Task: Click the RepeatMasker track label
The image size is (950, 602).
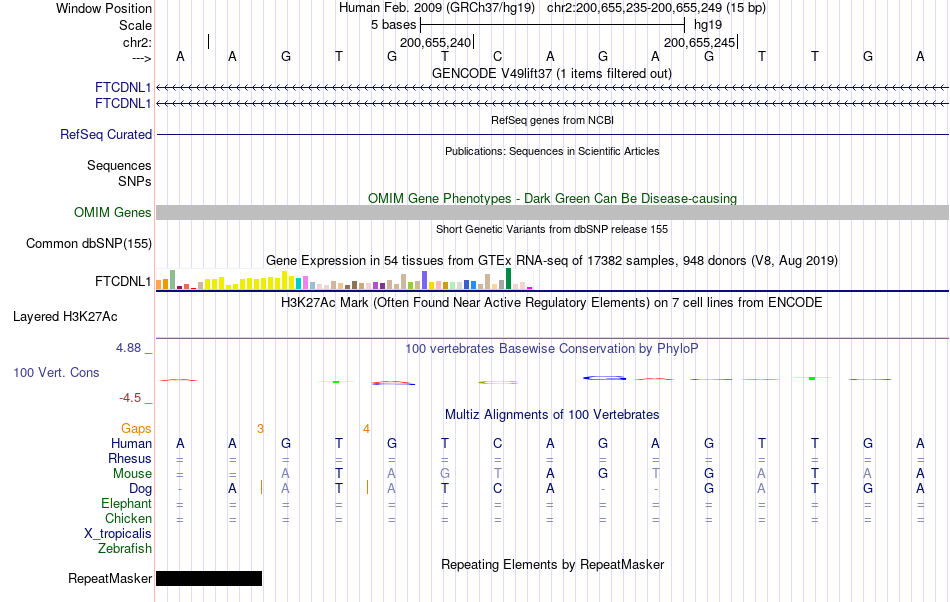Action: coord(110,578)
